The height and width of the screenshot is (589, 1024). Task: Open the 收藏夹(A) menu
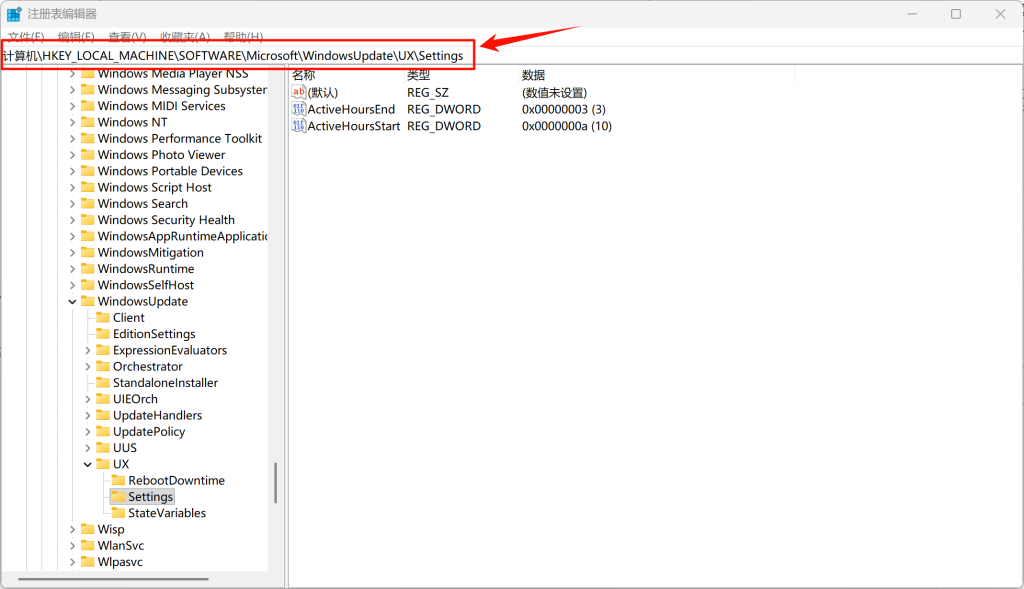(185, 37)
